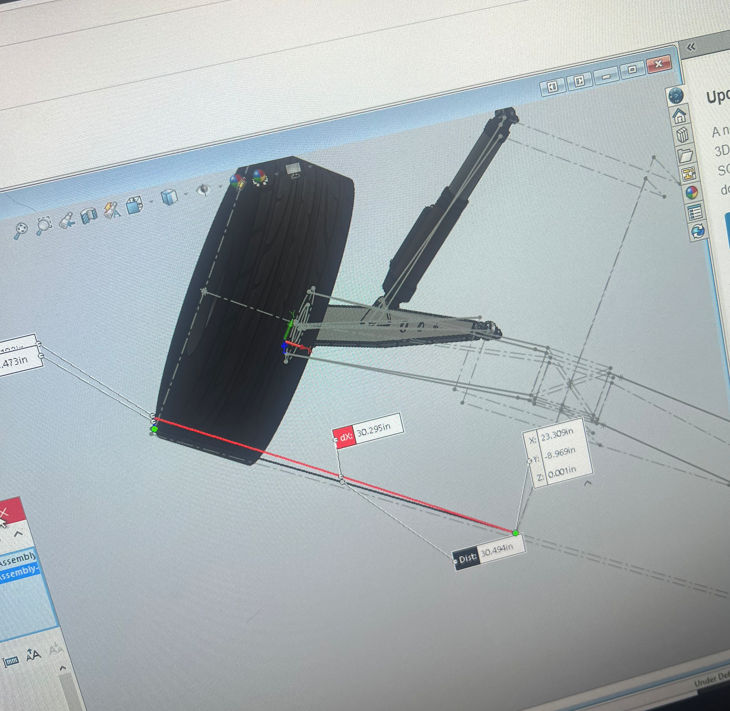Viewport: 730px width, 711px height.
Task: Maximize the document window
Action: (x=632, y=70)
